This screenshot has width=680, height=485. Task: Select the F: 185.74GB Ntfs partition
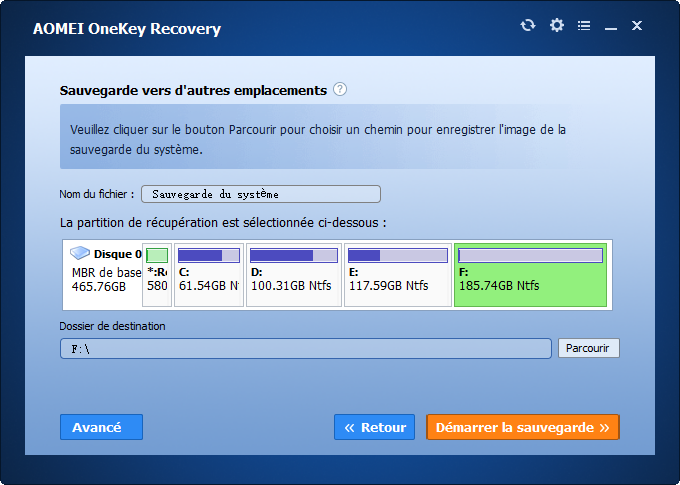[530, 275]
